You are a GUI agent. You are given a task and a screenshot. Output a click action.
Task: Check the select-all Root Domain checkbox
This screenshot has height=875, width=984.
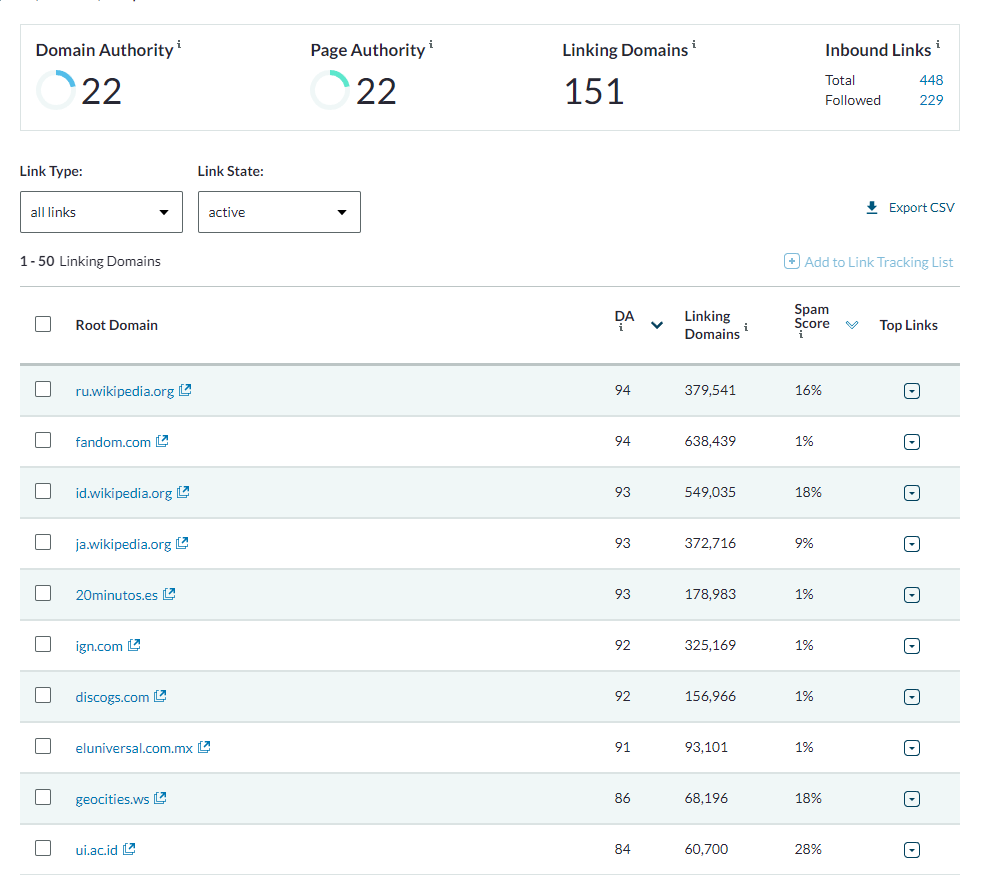(43, 324)
